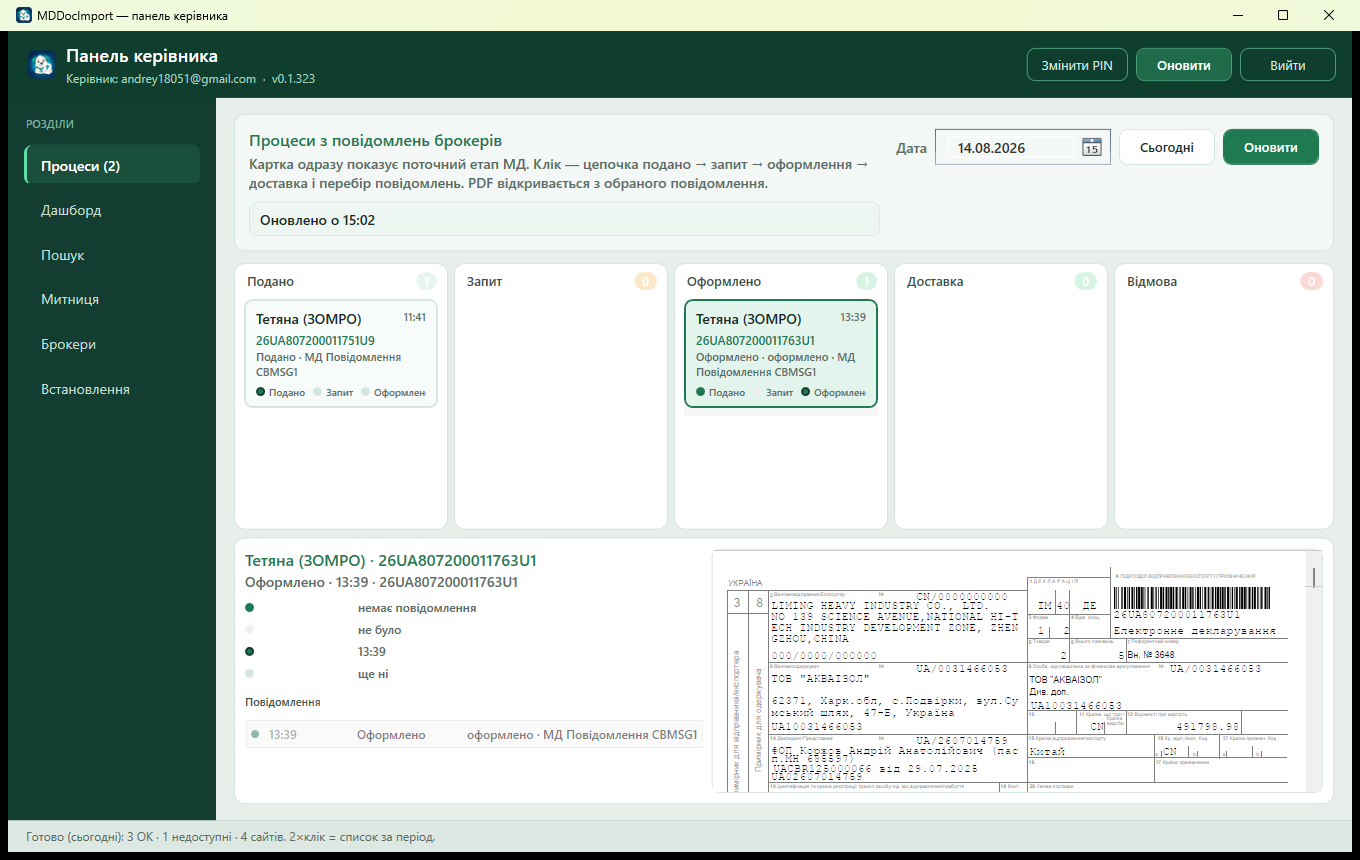Screen dimensions: 1360x860
Task: Click the PDF preview vertical scrollbar
Action: point(1316,671)
